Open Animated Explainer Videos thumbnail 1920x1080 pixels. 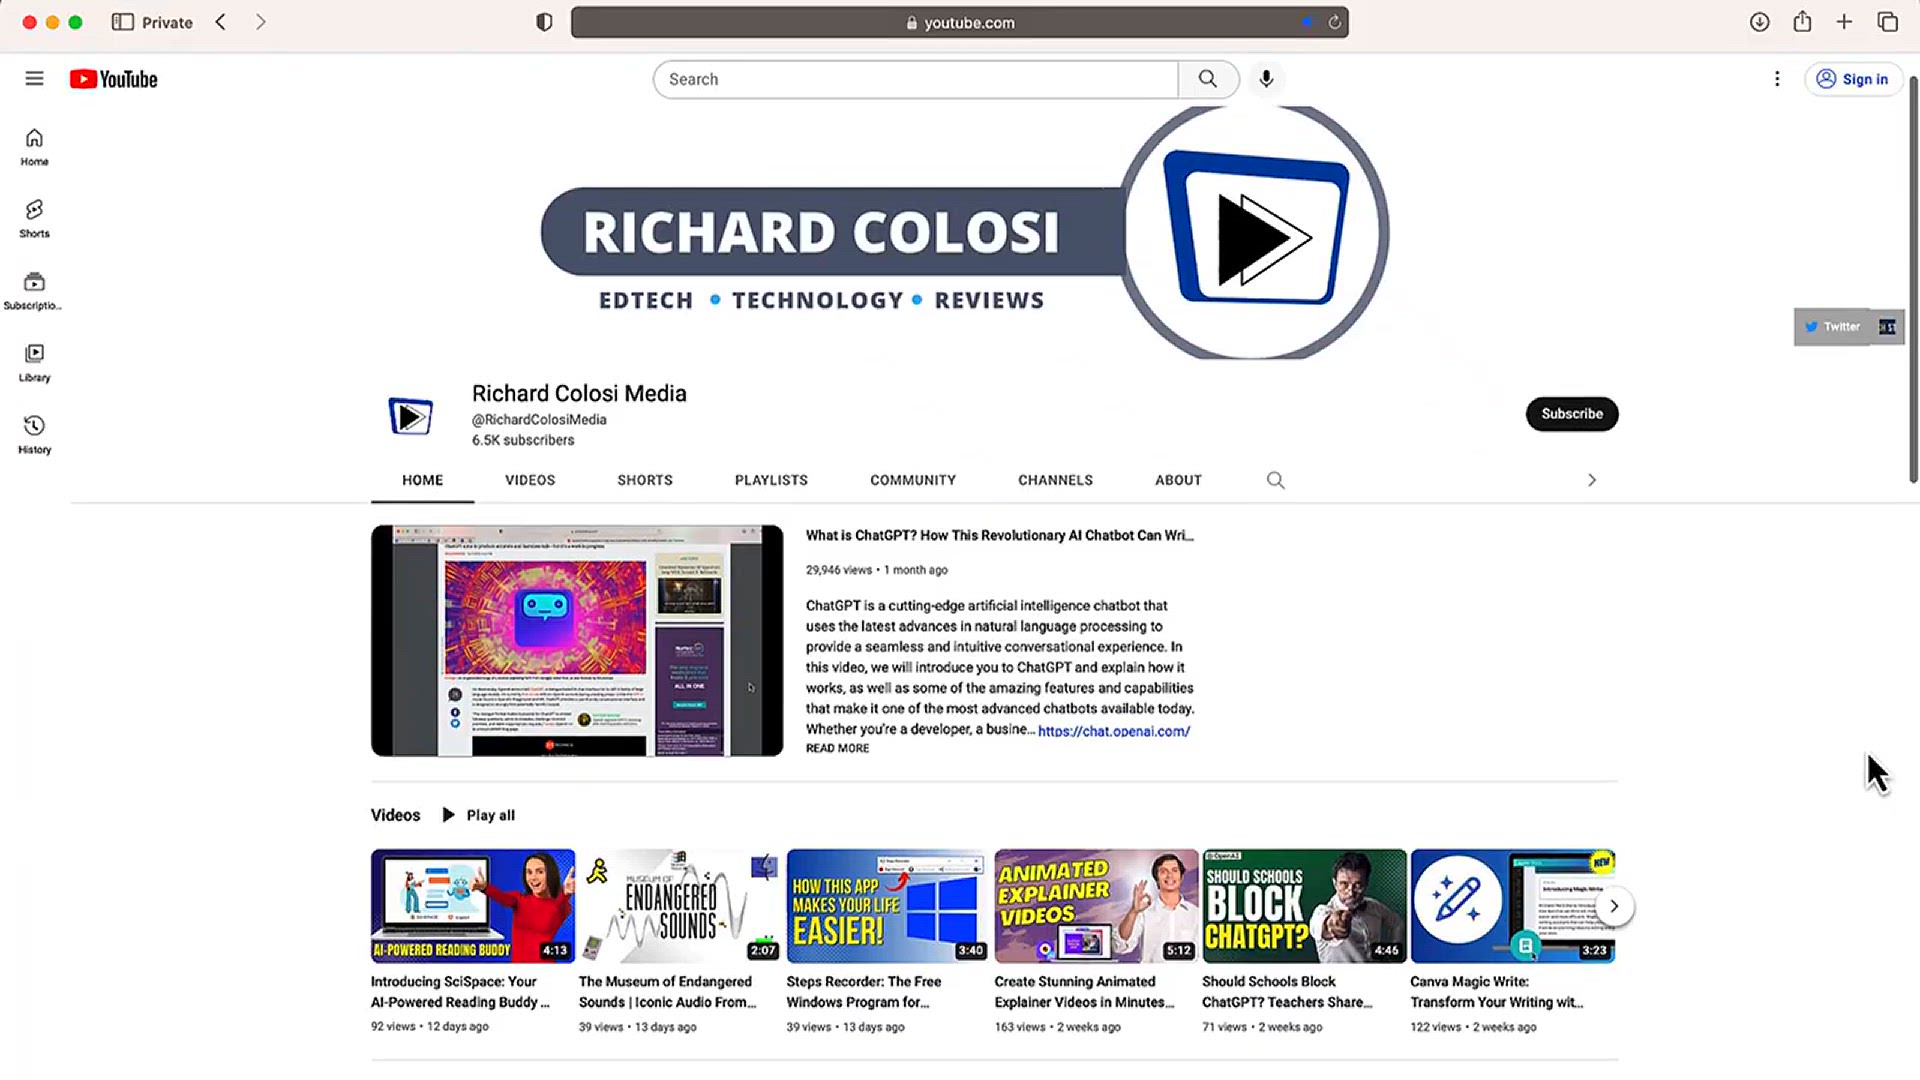click(1096, 906)
